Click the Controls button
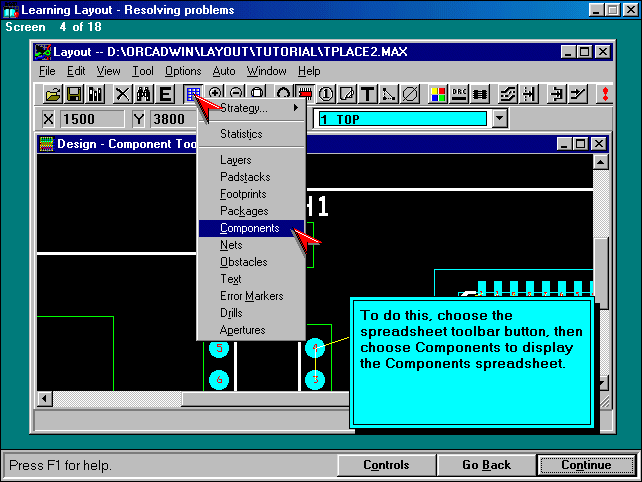Viewport: 642px width, 482px height. [385, 465]
